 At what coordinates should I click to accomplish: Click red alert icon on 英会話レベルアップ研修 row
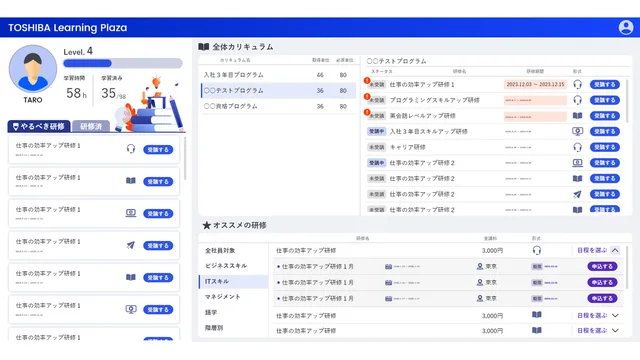(x=367, y=112)
